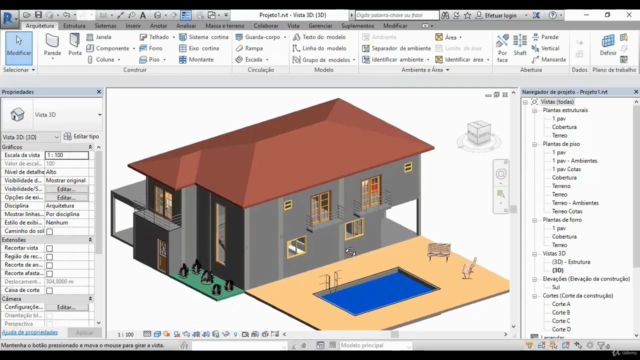Collapse Plantas estruturais tree node
The image size is (640, 360).
pos(535,111)
